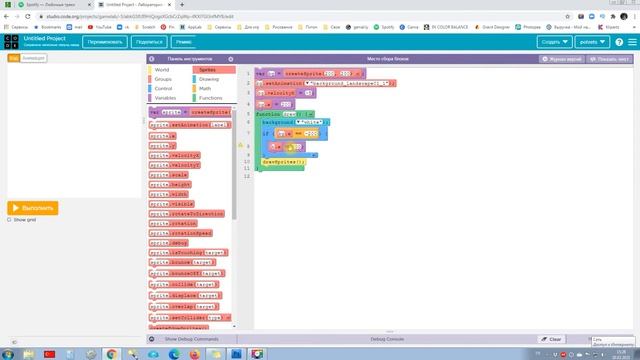This screenshot has width=640, height=360.
Task: Open Edge from the taskbar
Action: click(174, 354)
